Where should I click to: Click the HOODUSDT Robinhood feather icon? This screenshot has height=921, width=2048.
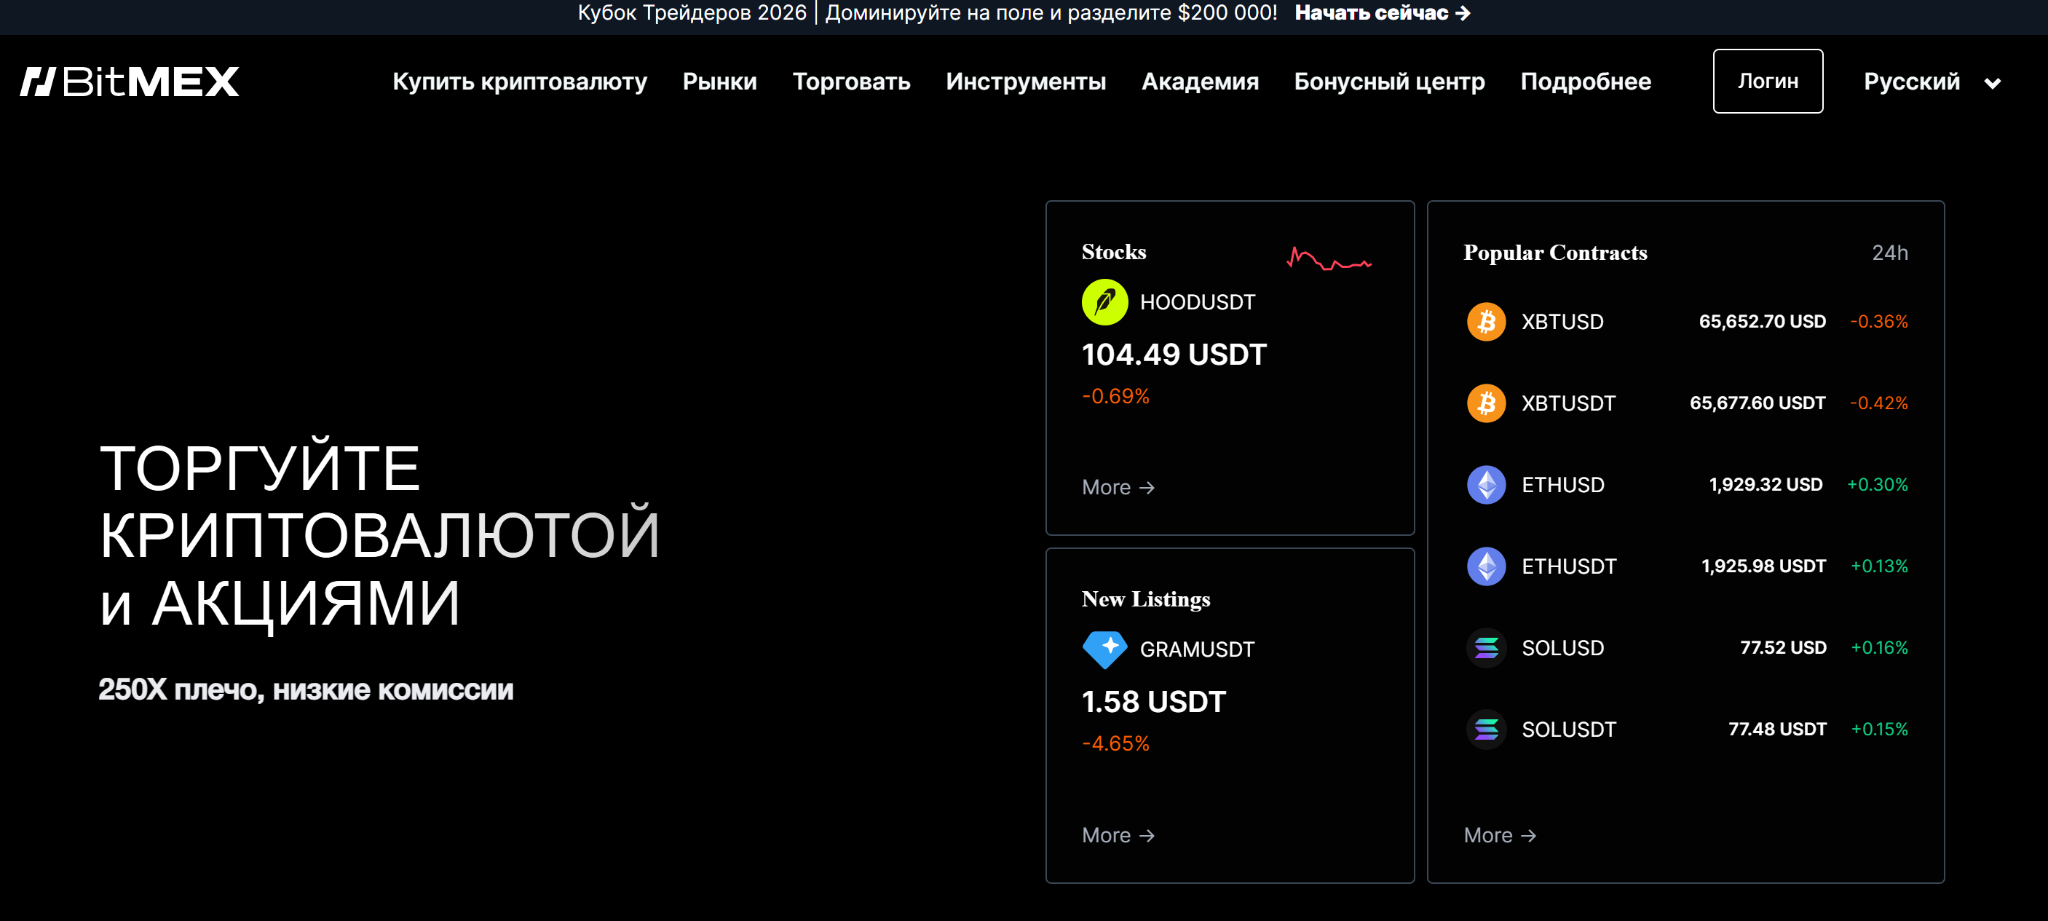[1105, 302]
